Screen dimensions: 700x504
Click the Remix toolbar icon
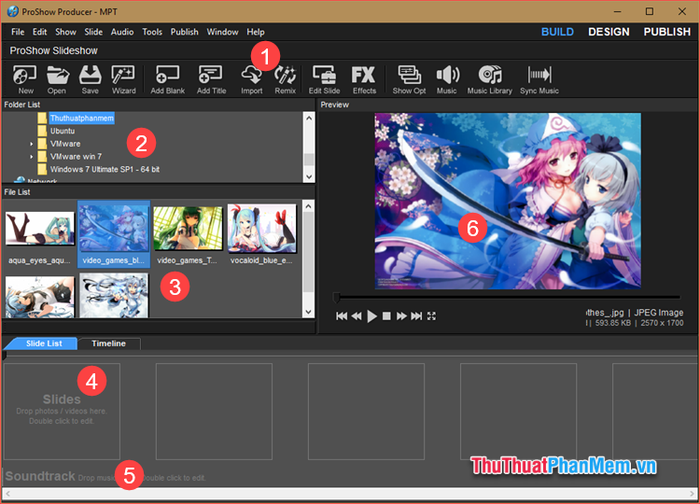click(x=285, y=79)
